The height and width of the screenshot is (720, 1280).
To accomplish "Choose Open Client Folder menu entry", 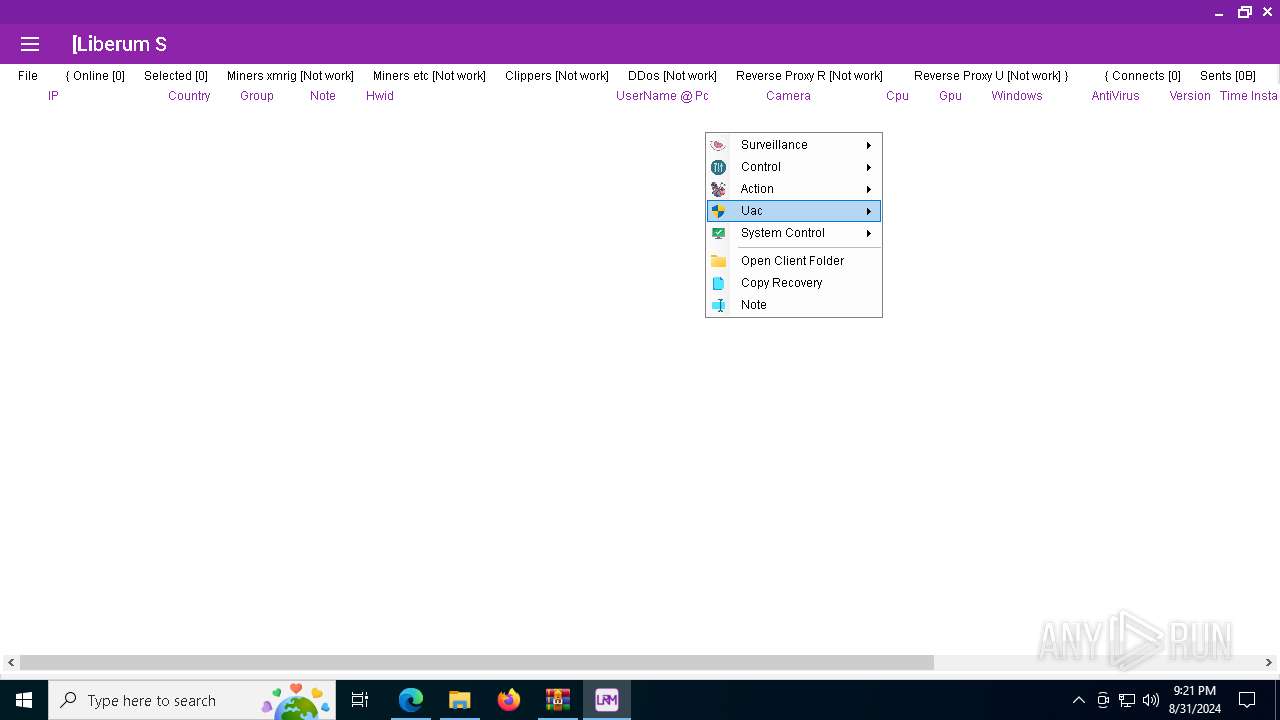I will click(x=792, y=261).
